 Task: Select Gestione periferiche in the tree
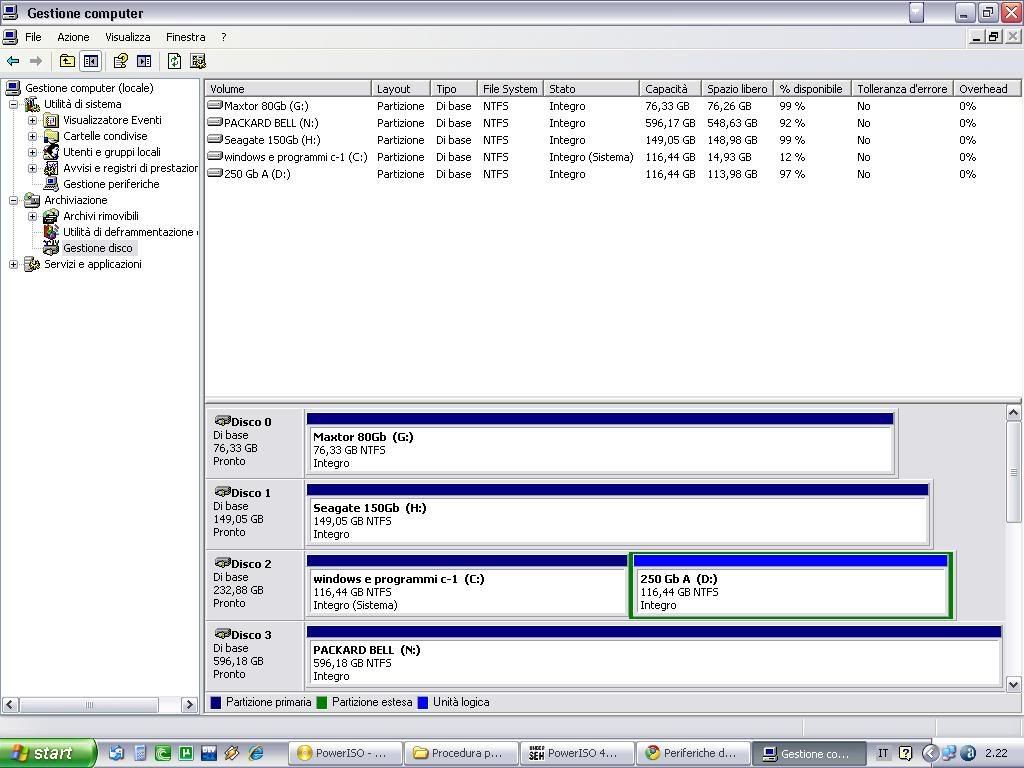[x=110, y=184]
